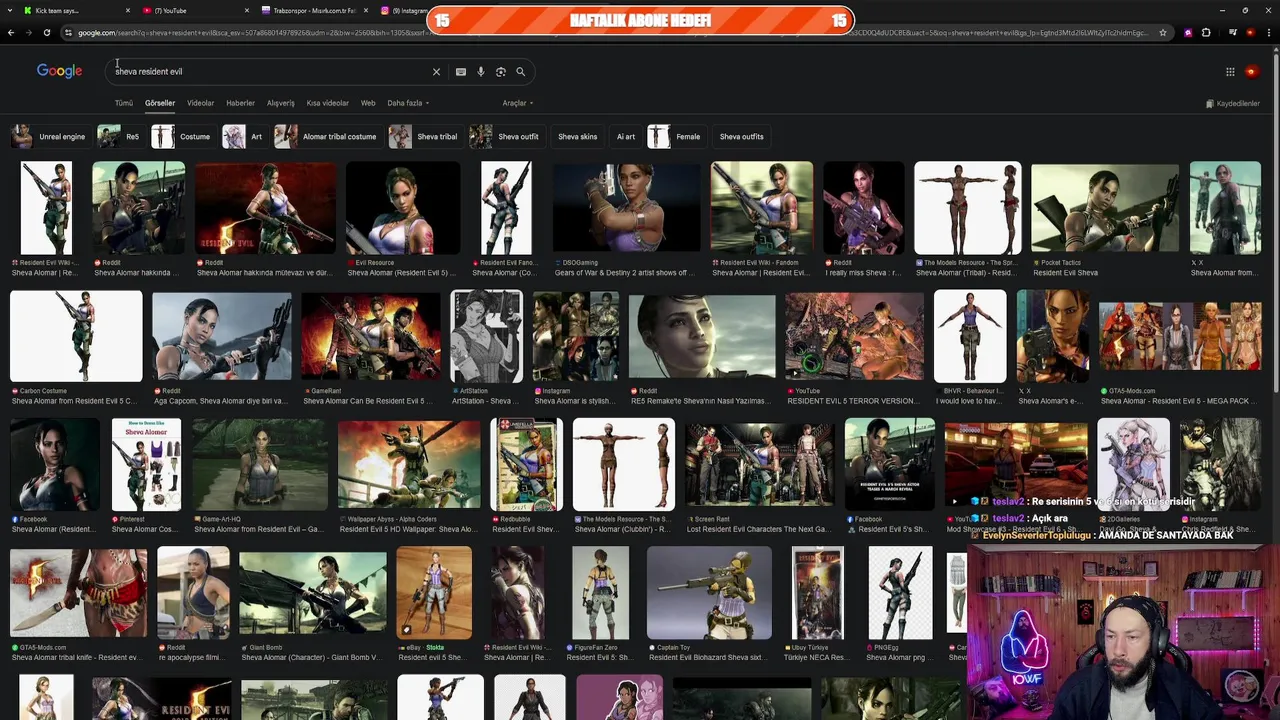Select the Web search tab

(x=368, y=103)
